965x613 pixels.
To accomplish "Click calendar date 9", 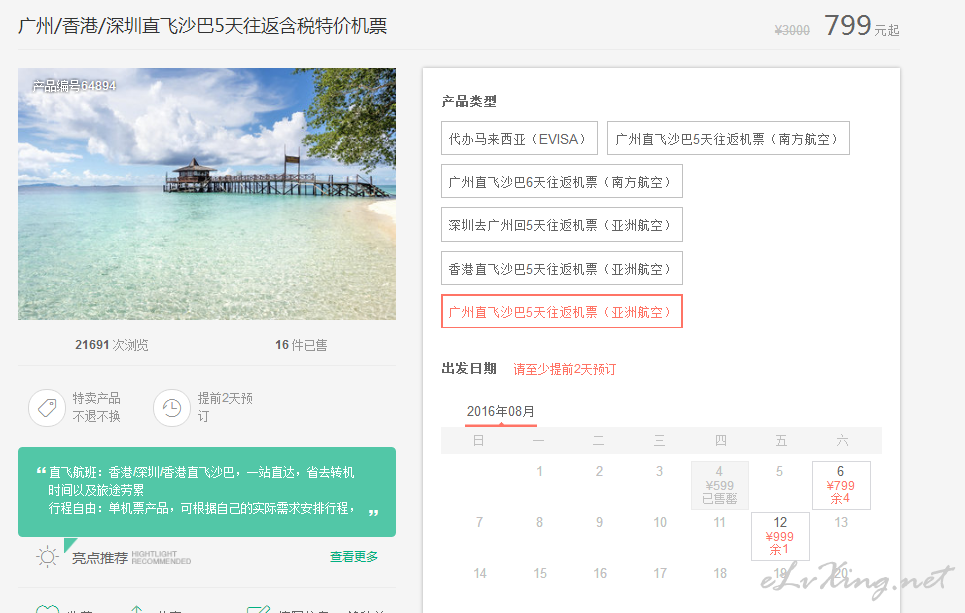I will [x=599, y=523].
